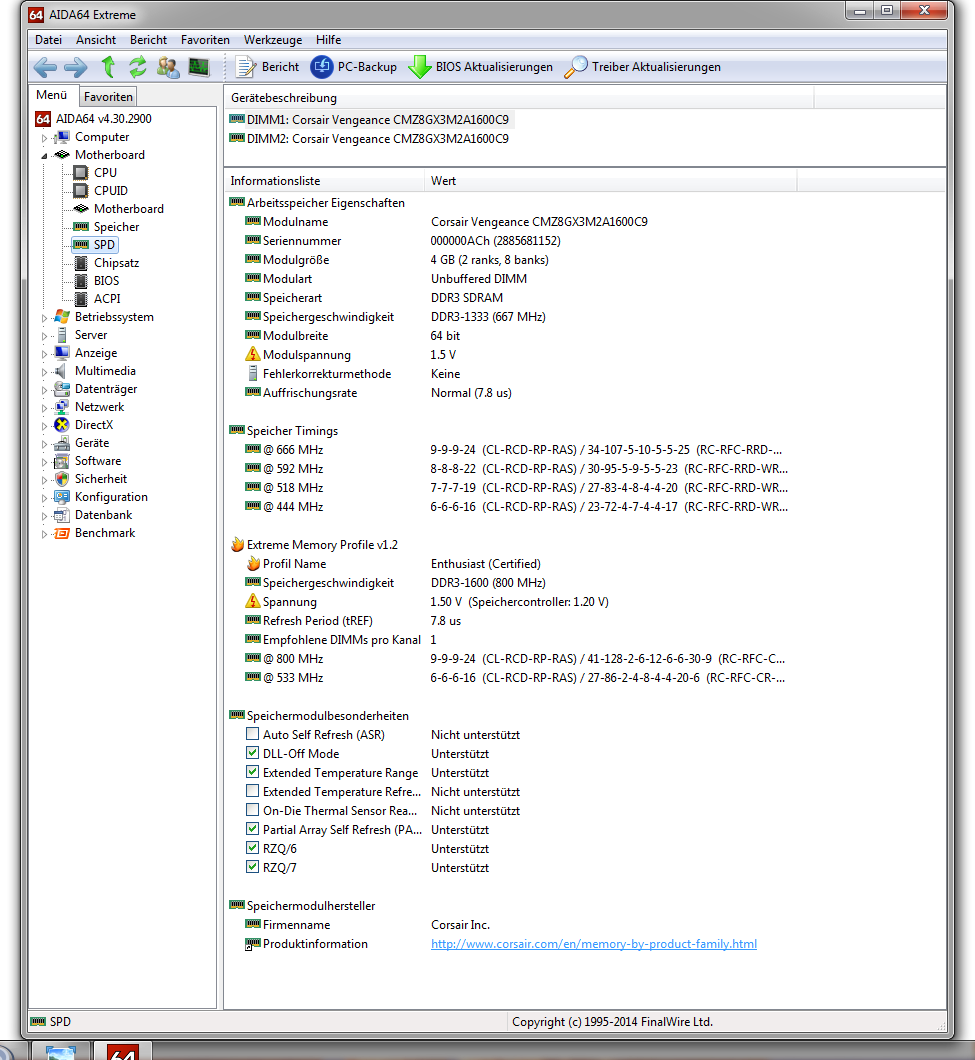Screen dimensions: 975x1060
Task: Click the system monitor screen icon in toolbar
Action: 199,67
